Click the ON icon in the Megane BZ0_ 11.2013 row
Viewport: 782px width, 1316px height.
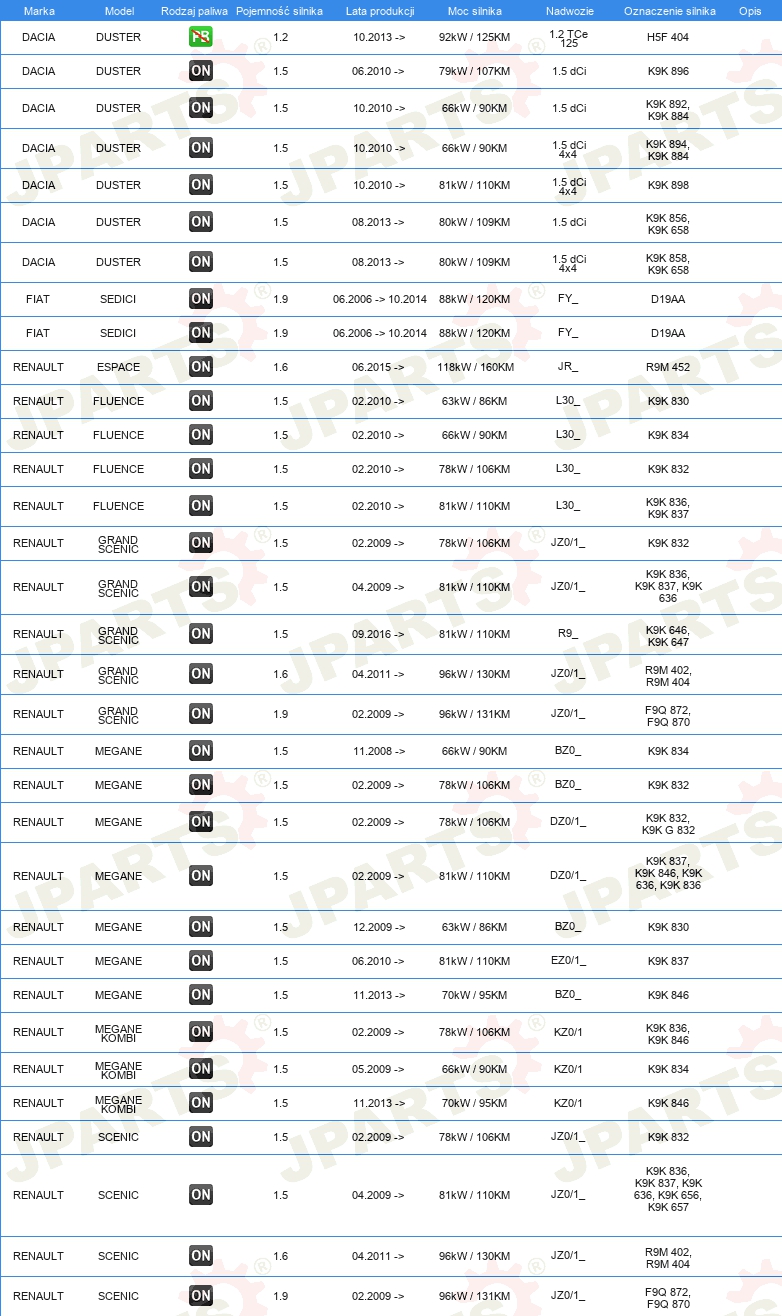201,995
